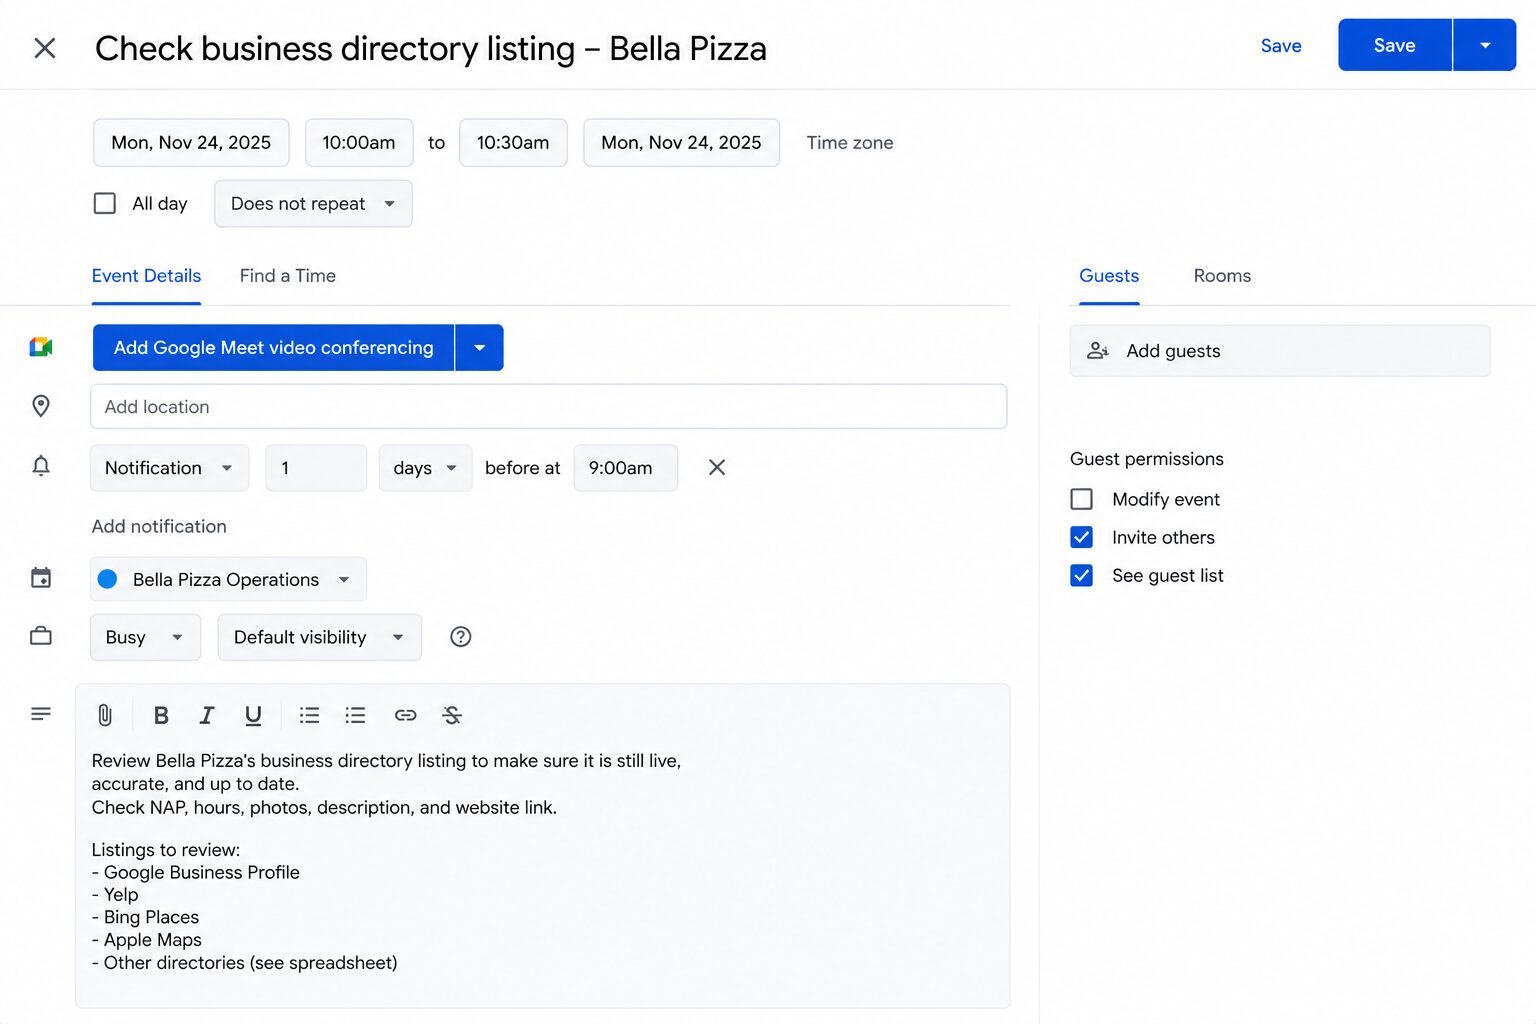
Task: Open the visibility help question mark icon
Action: pos(461,637)
